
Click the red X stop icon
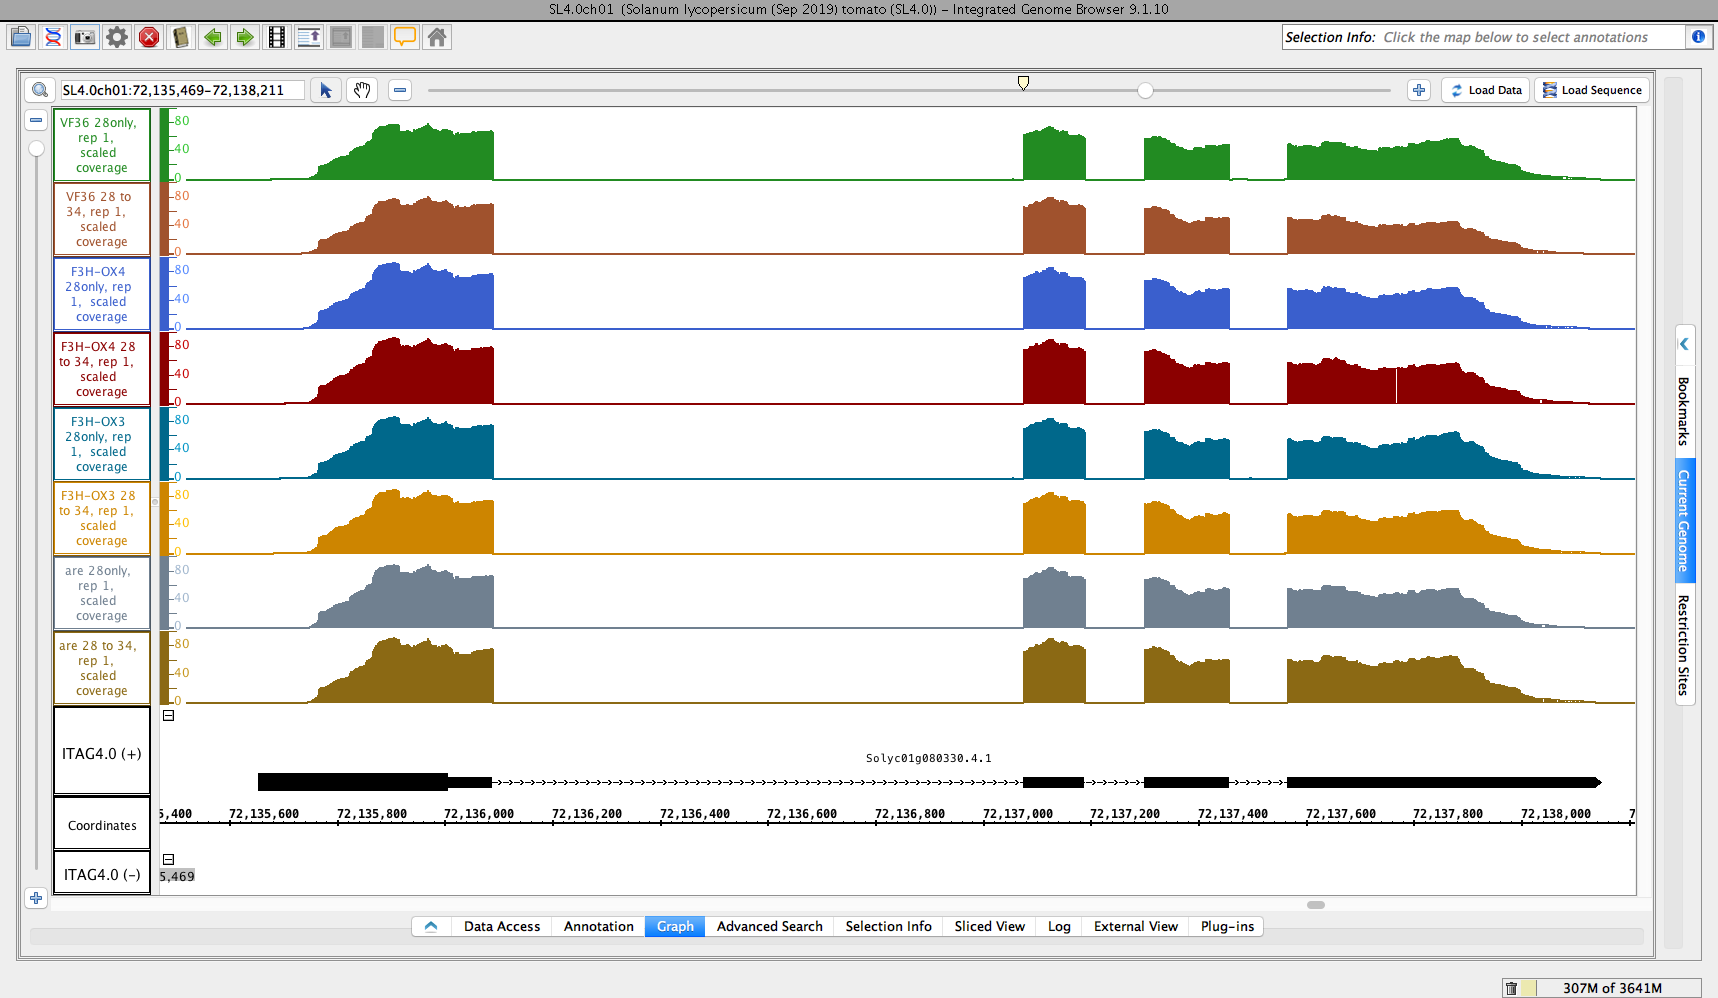[x=149, y=38]
